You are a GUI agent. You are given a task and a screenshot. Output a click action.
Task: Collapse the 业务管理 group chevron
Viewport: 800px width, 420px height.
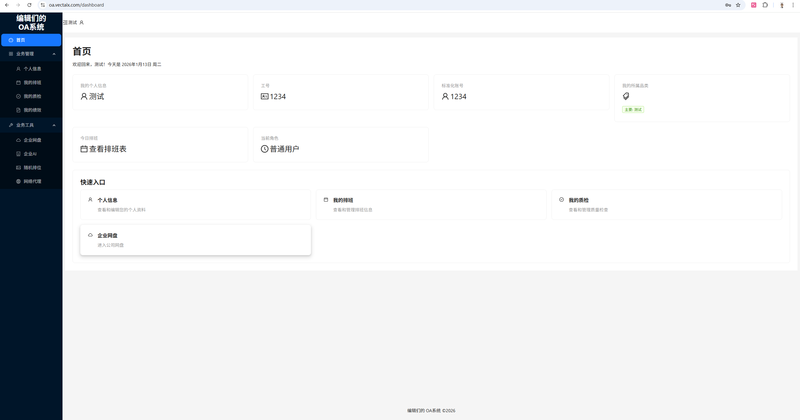click(54, 54)
